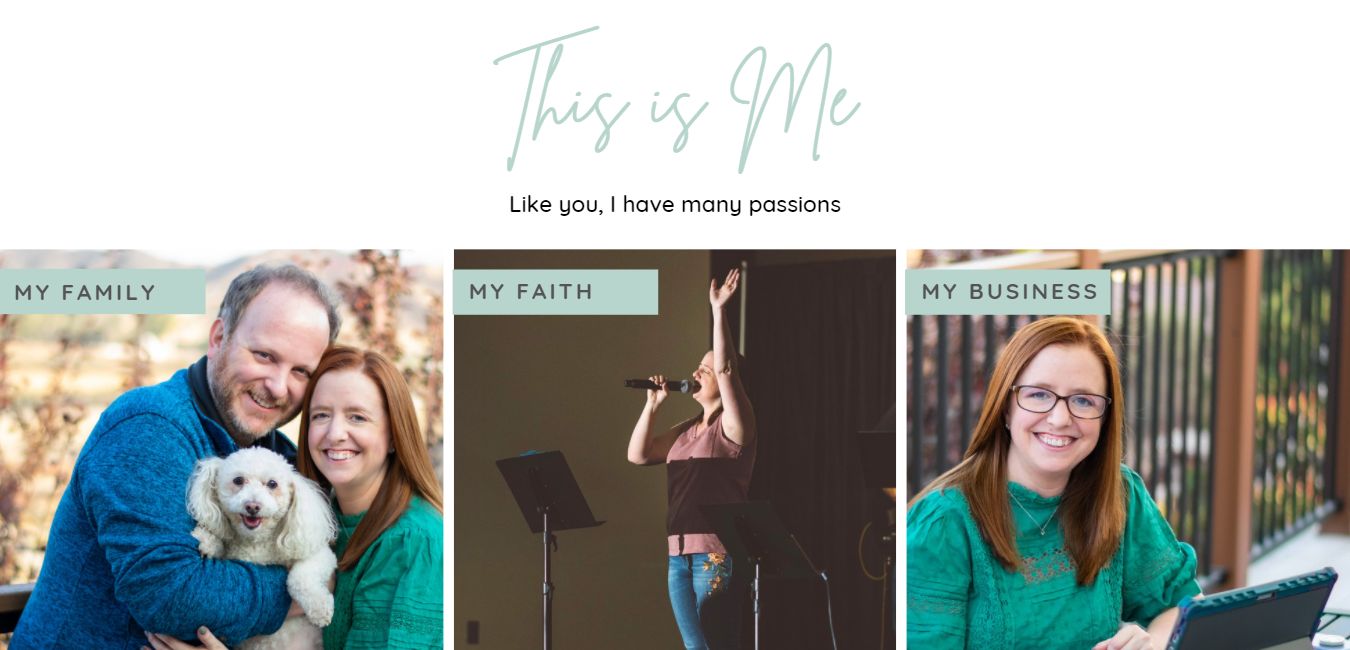This screenshot has width=1350, height=650.
Task: Click the This is Me script heading
Action: 676,99
